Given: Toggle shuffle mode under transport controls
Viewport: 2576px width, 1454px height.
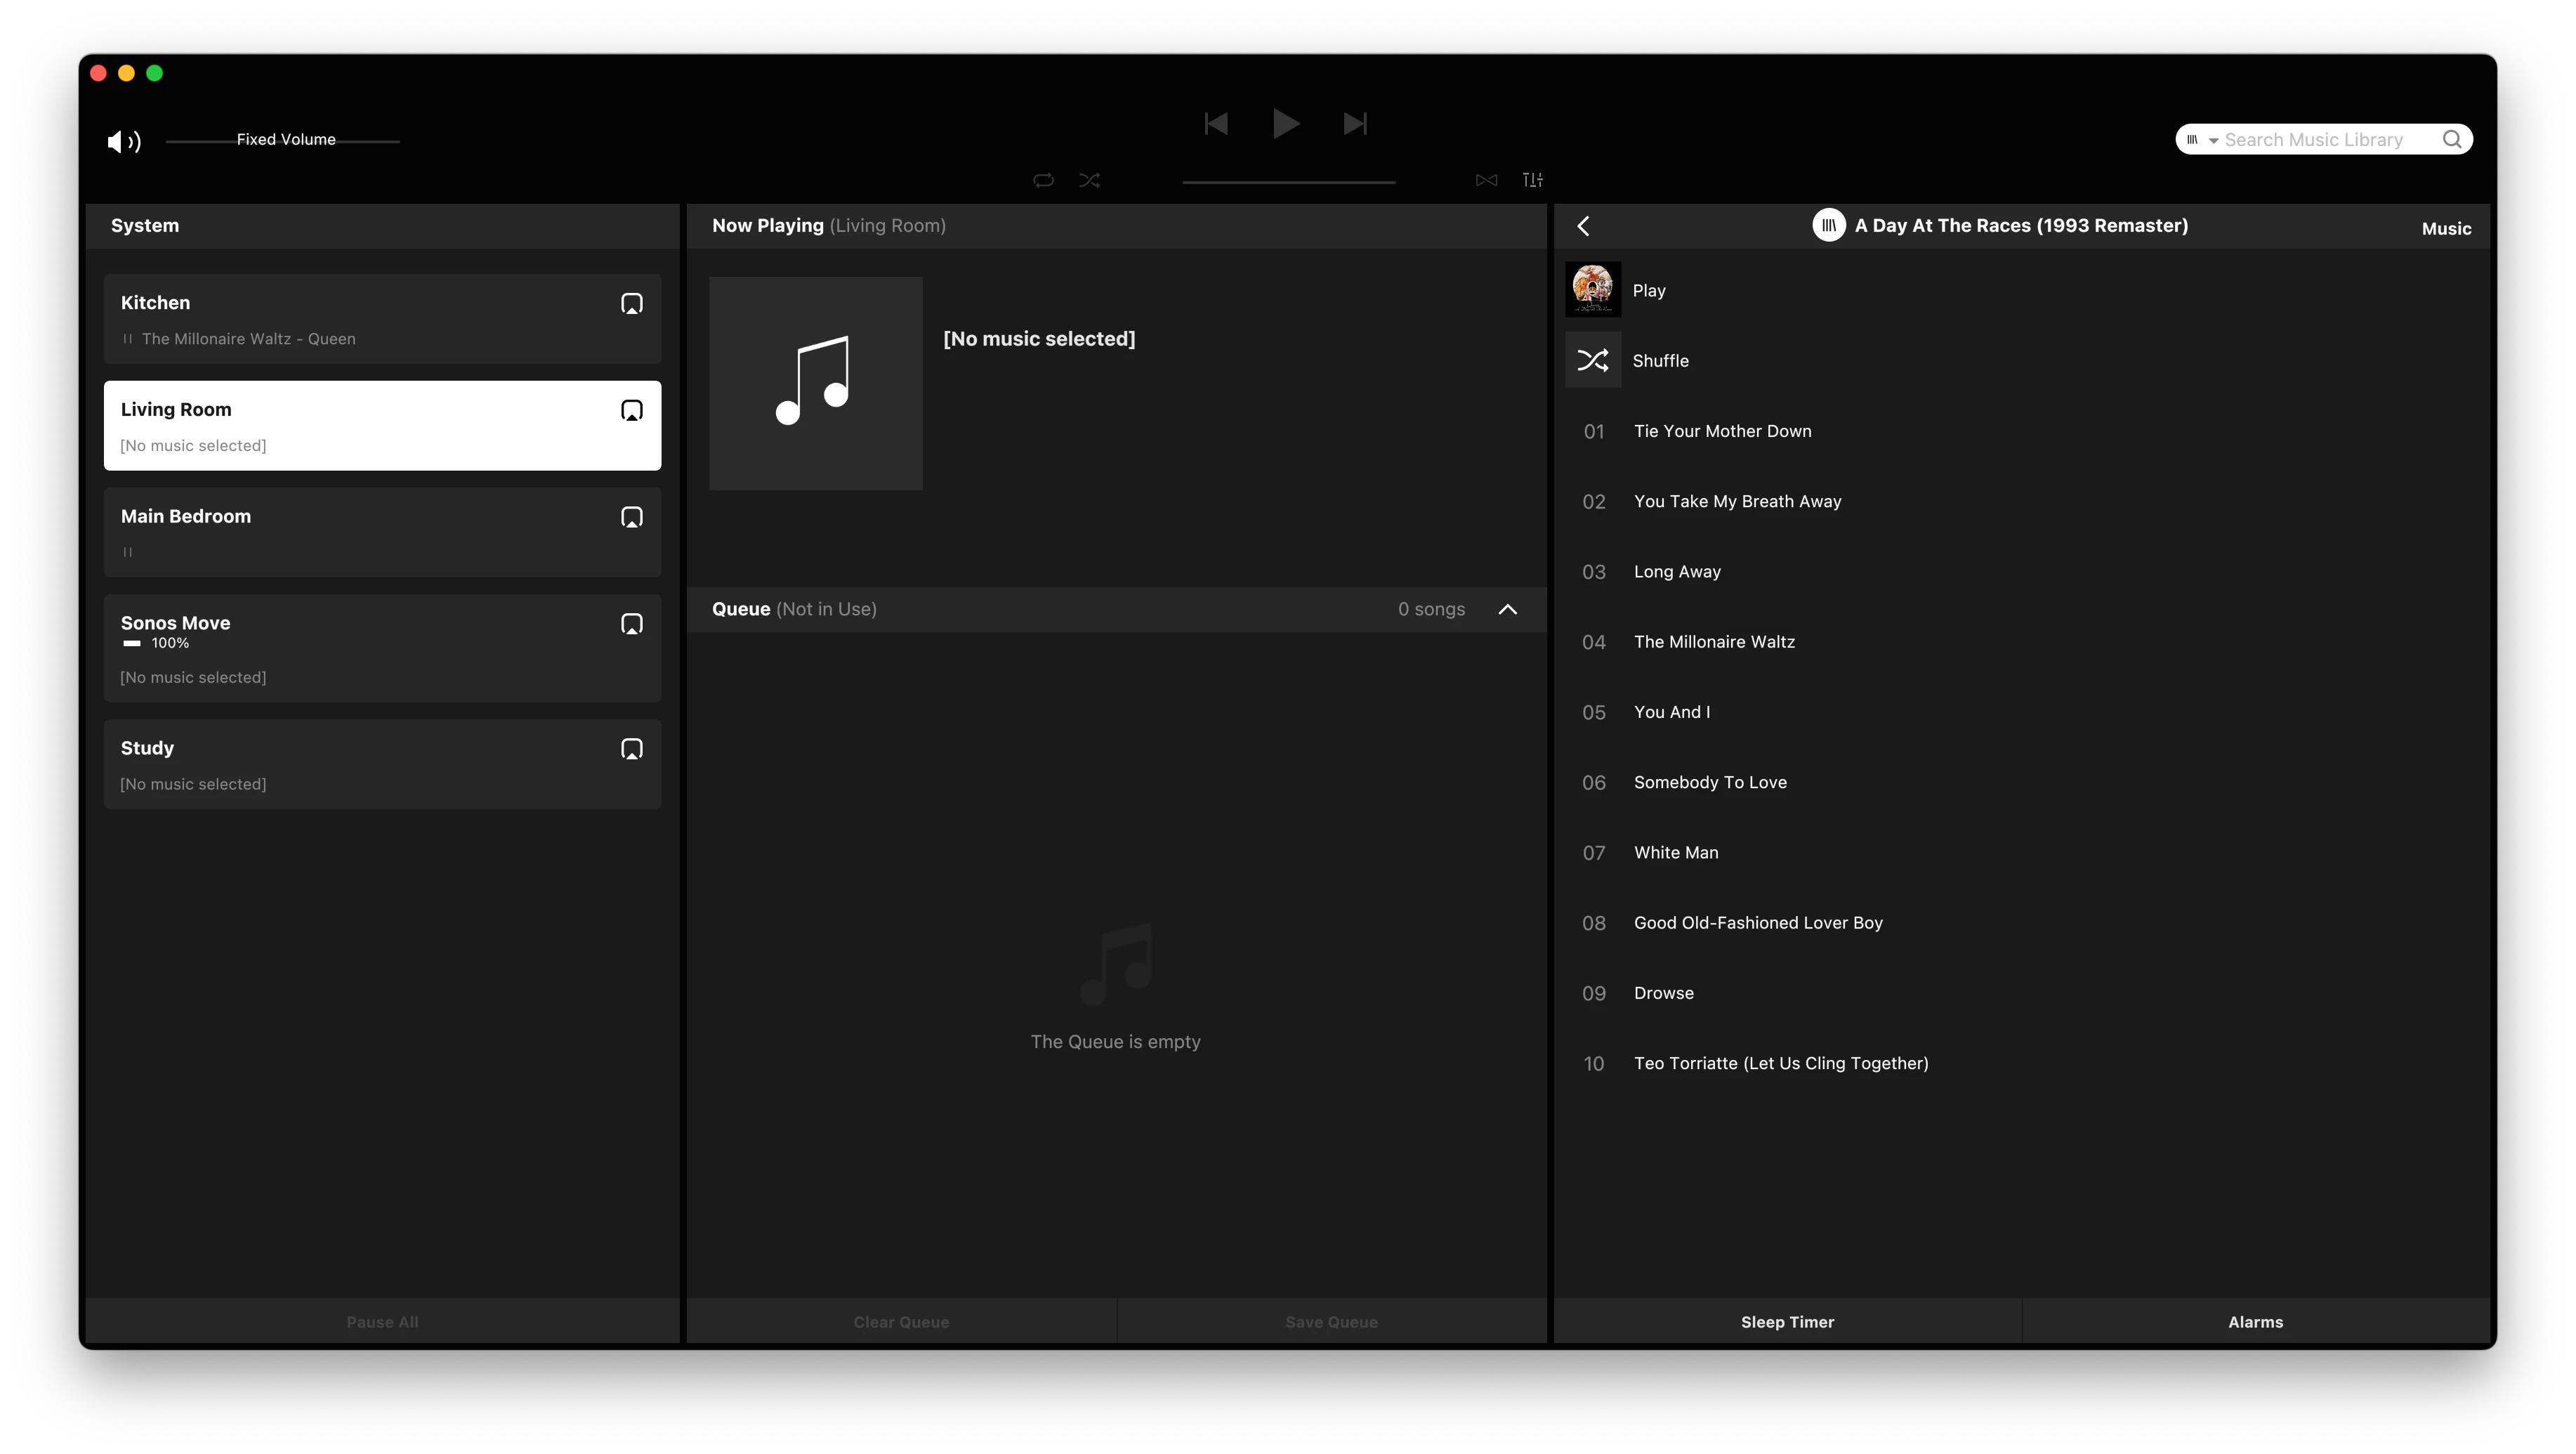Looking at the screenshot, I should (1089, 180).
